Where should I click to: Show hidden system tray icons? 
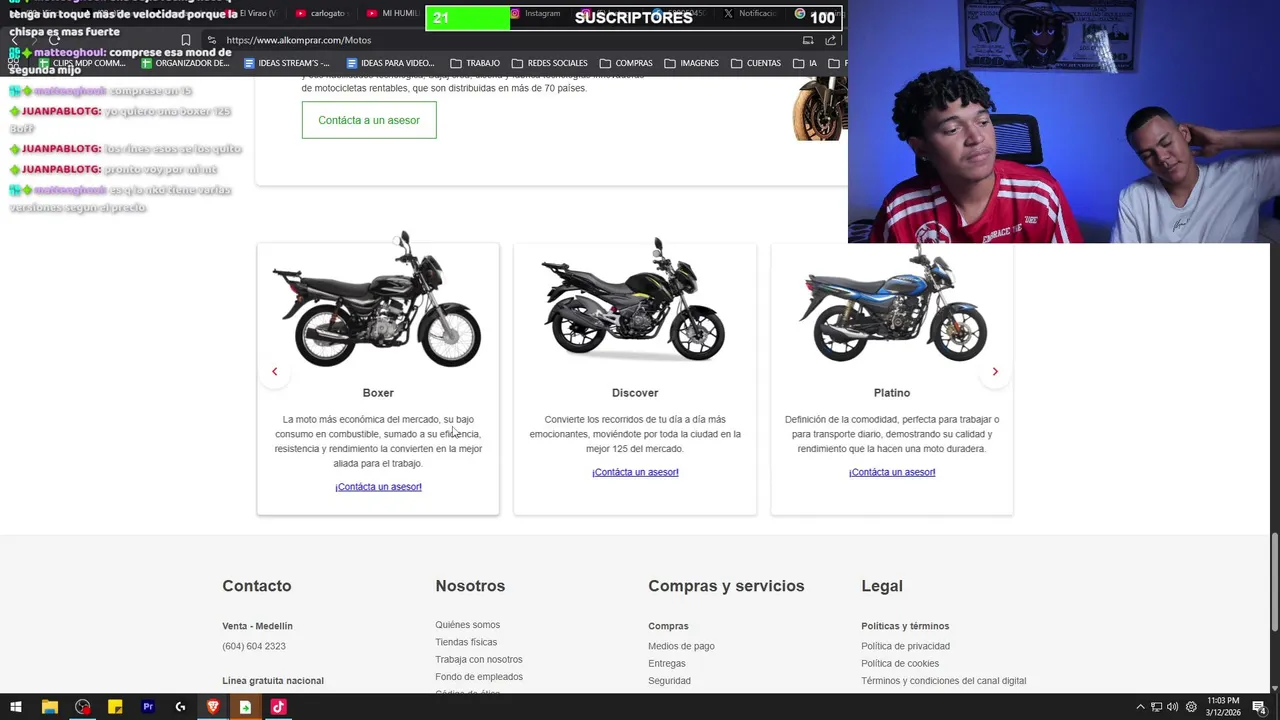coord(1140,707)
